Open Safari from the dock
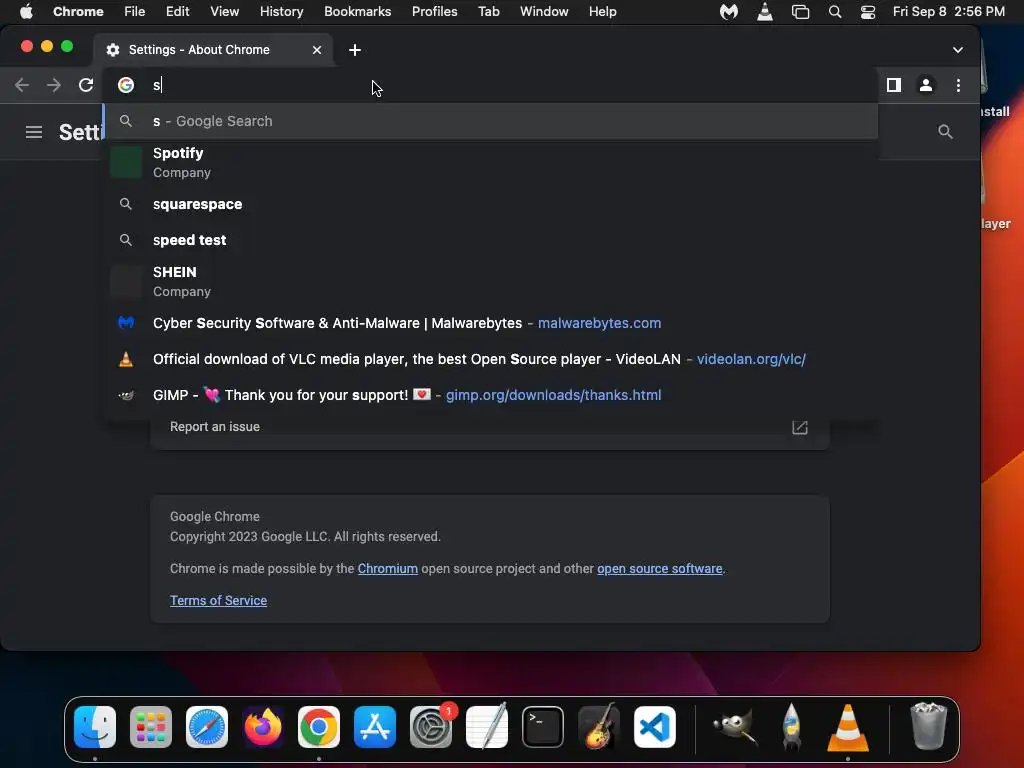 click(207, 727)
